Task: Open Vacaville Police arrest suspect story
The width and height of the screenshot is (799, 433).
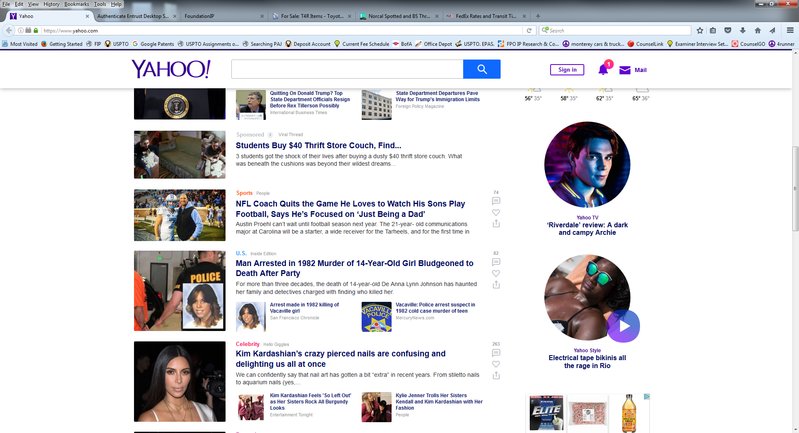Action: [x=435, y=308]
